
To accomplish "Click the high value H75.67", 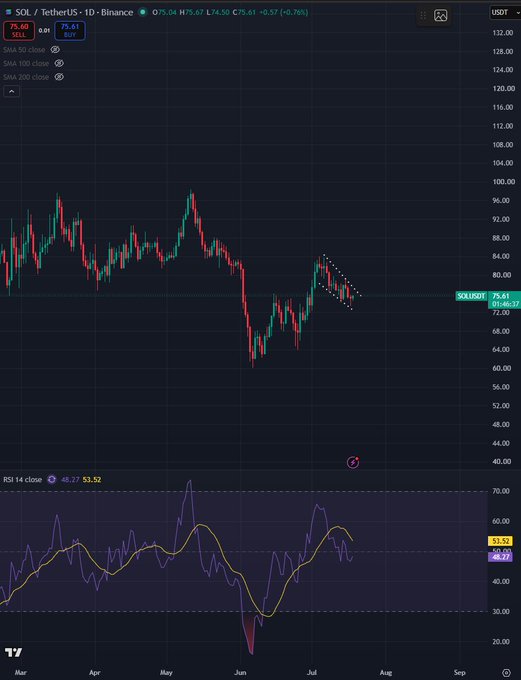I will click(x=191, y=12).
